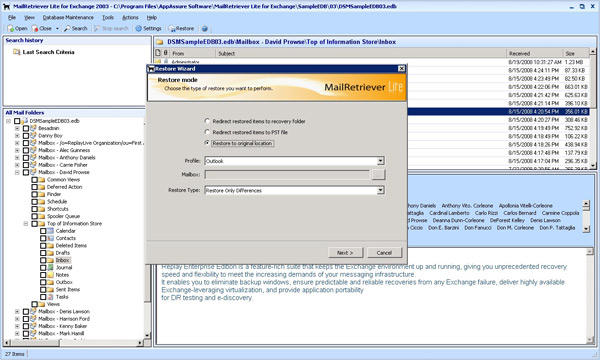Check the DSMSampleEDB03.edb checkbox
This screenshot has height=360, width=600.
(17, 121)
